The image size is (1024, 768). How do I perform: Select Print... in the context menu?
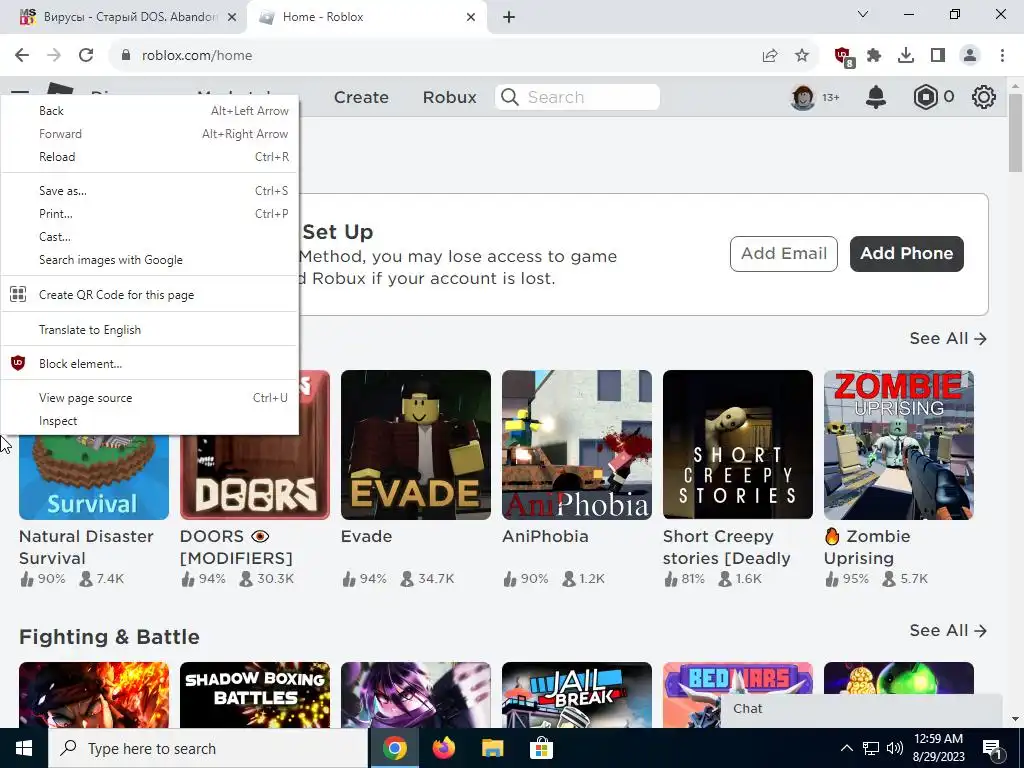click(x=150, y=214)
